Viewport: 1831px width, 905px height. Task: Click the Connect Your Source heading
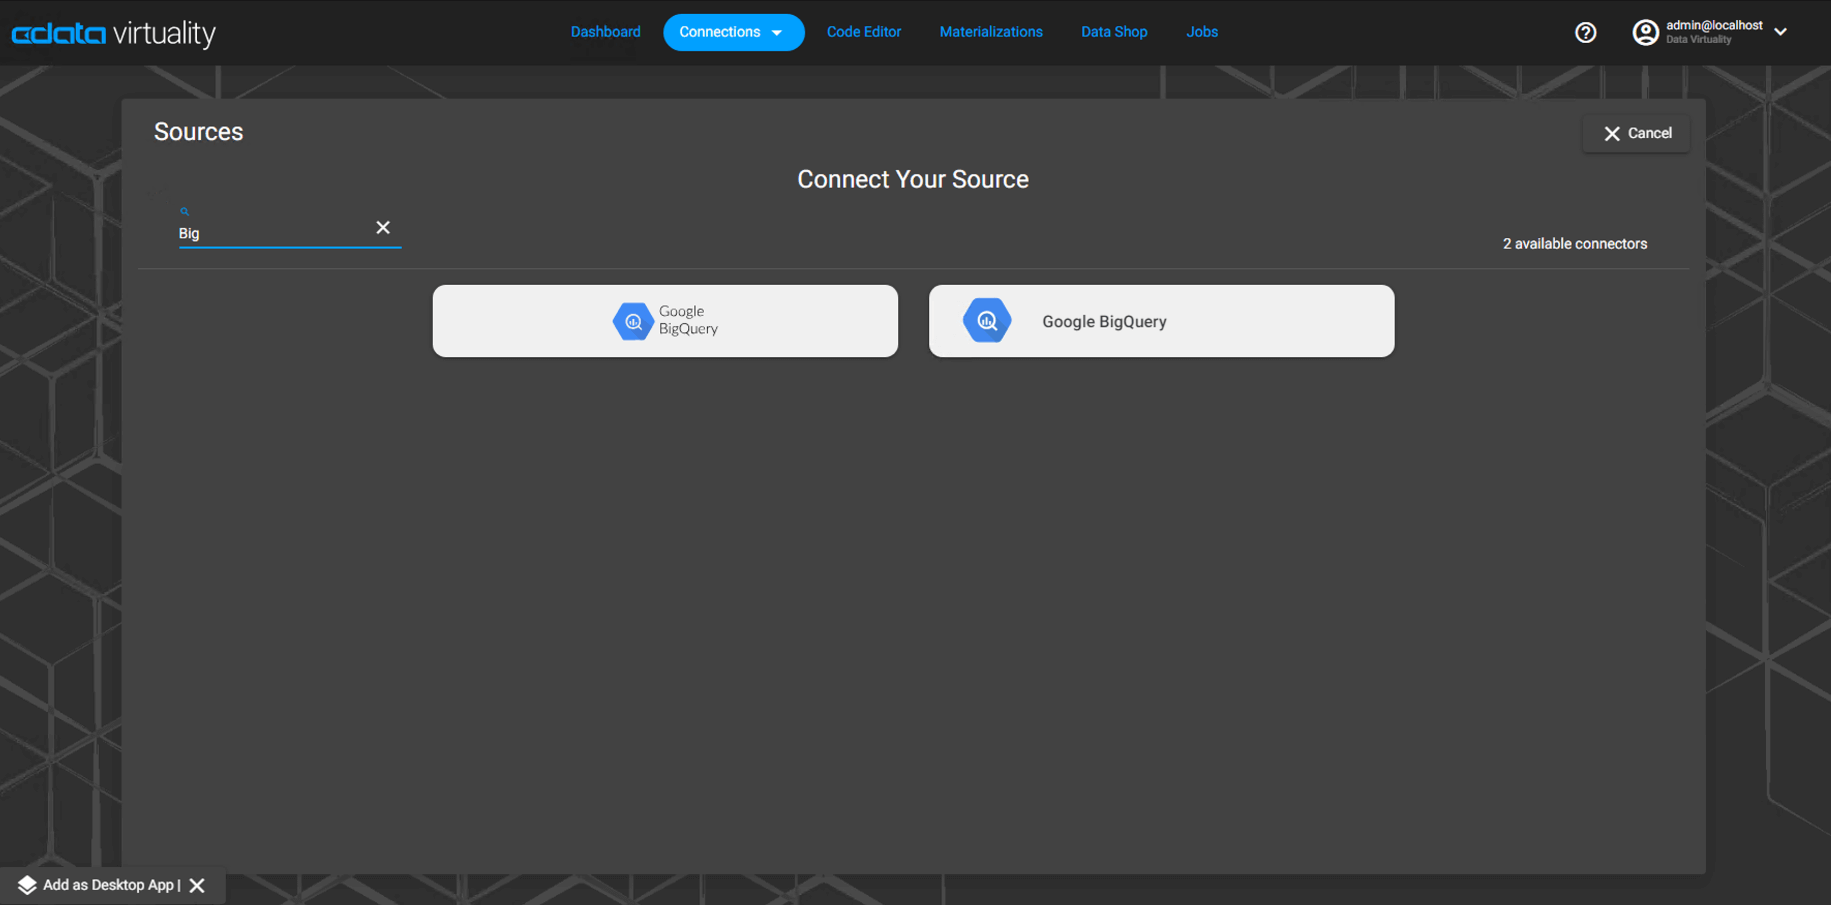click(913, 179)
